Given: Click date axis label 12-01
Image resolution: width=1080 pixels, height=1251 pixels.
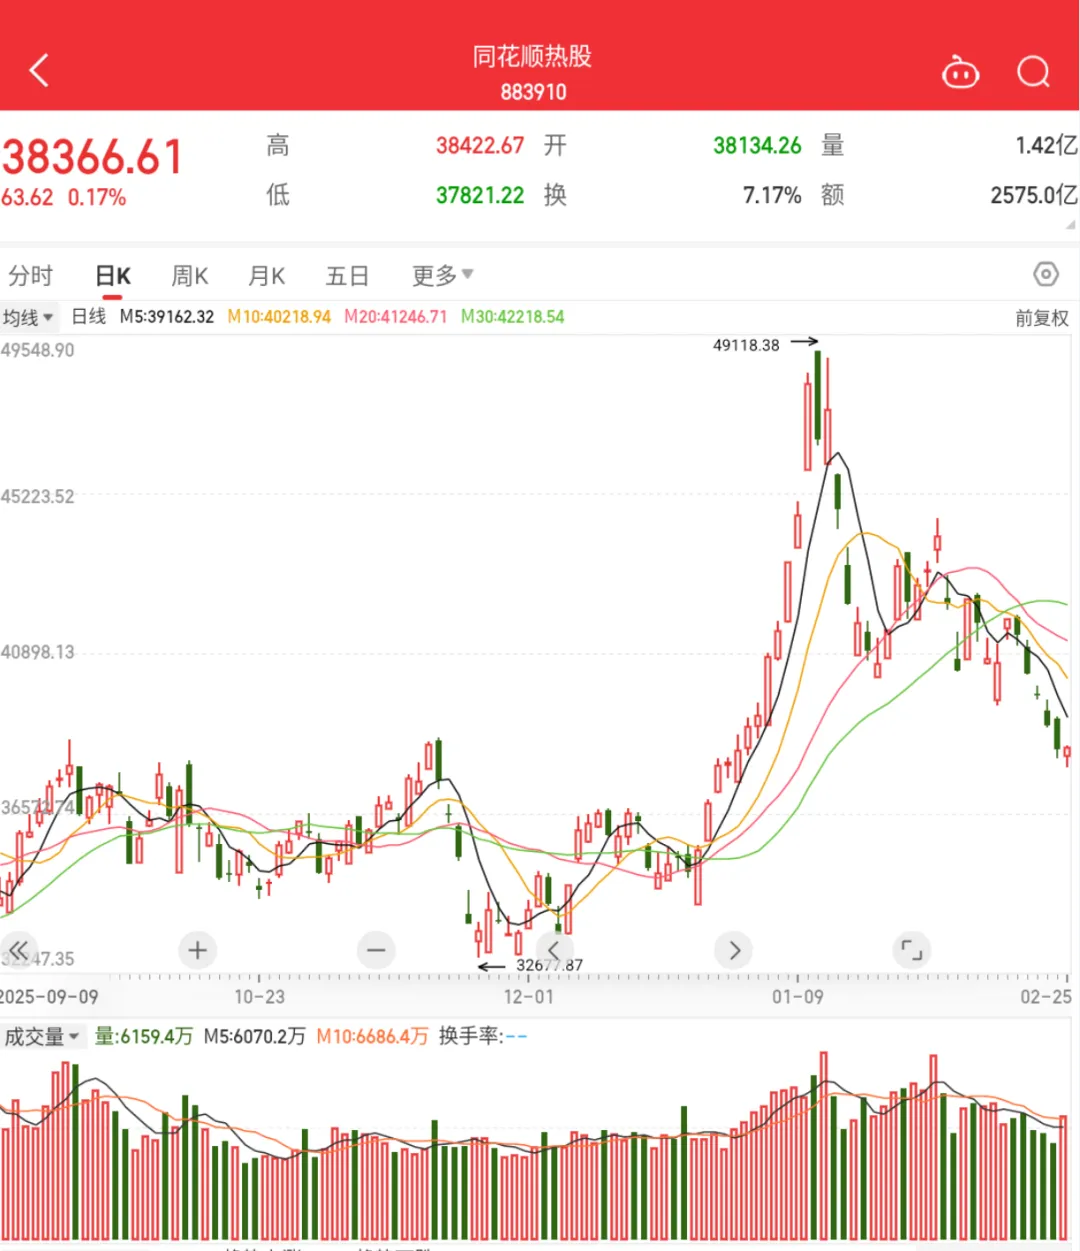Looking at the screenshot, I should 528,997.
